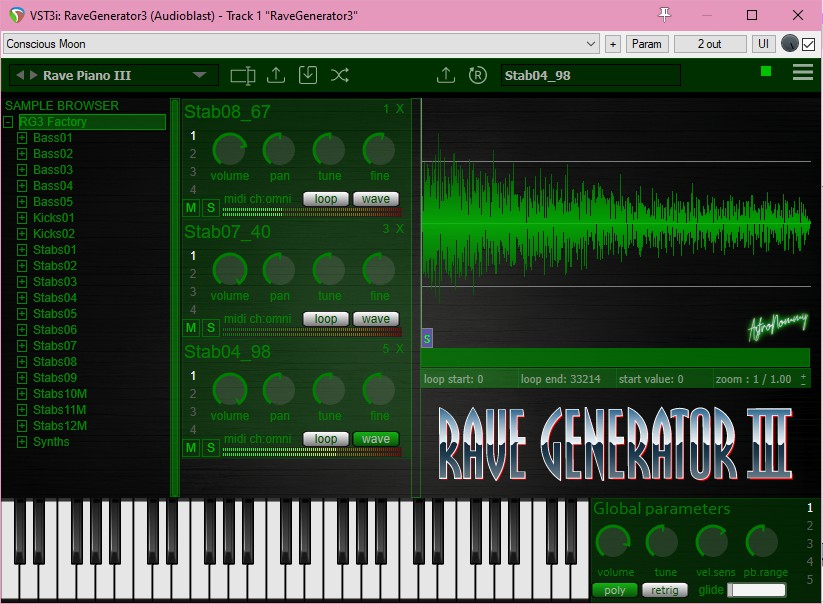Select global parameters page 5
The image size is (823, 604).
[810, 579]
